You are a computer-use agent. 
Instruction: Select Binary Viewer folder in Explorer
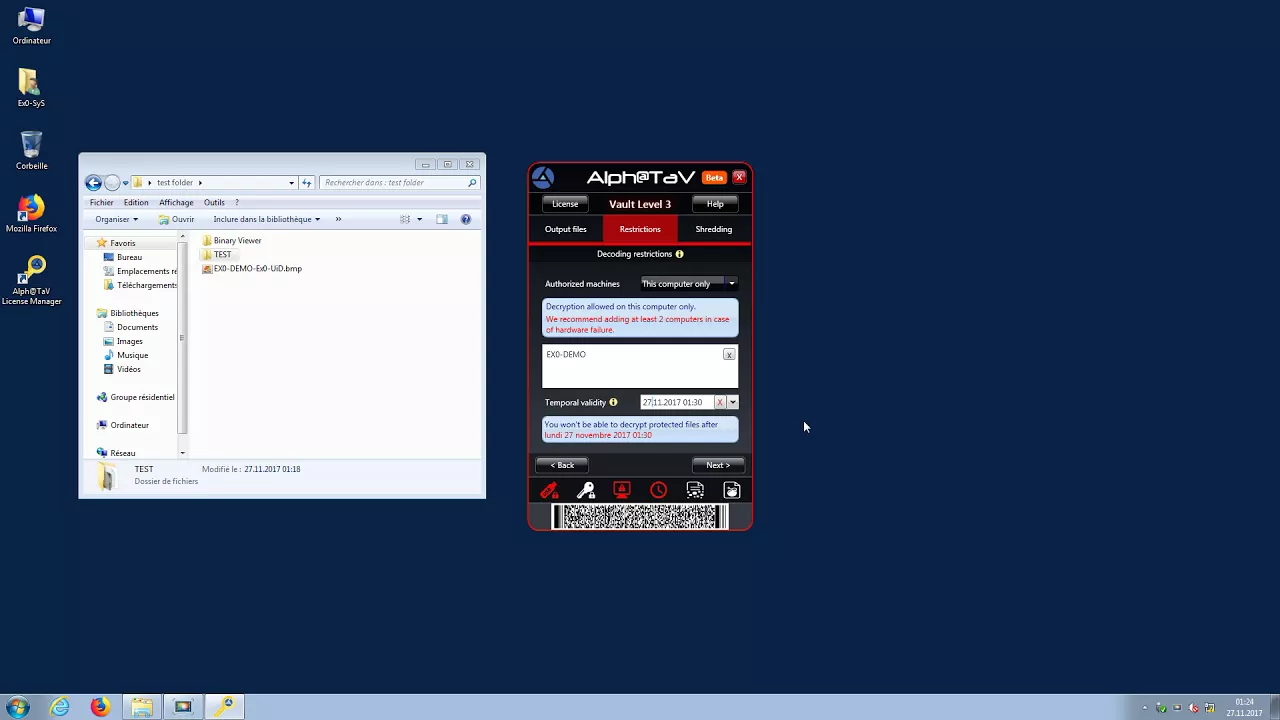pos(231,240)
